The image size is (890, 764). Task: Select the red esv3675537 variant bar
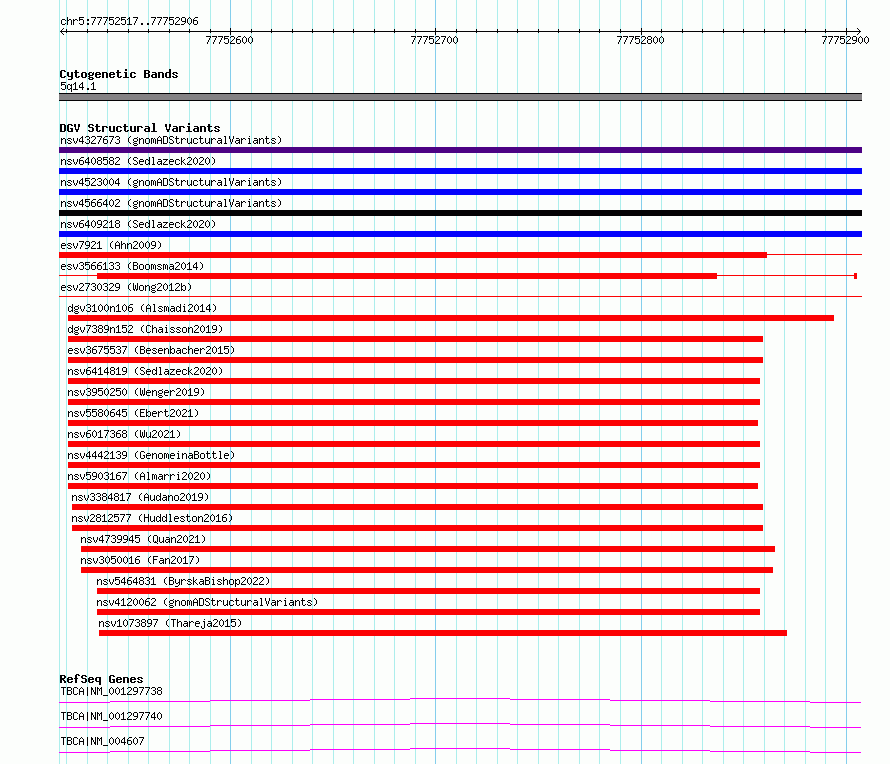[x=415, y=360]
